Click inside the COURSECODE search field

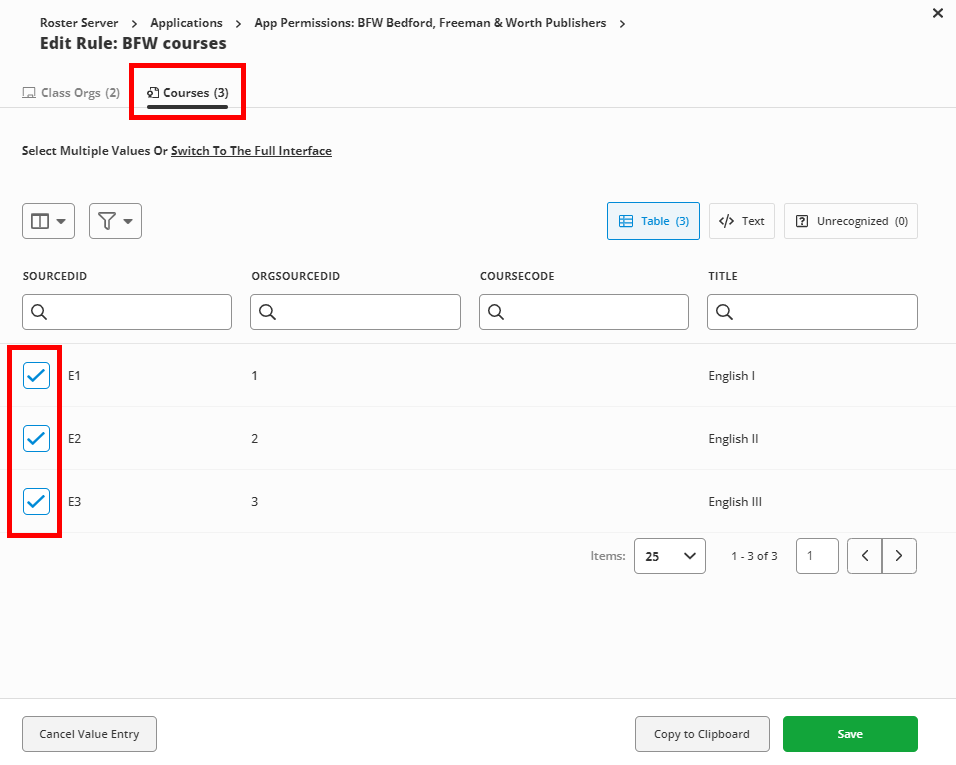click(583, 312)
